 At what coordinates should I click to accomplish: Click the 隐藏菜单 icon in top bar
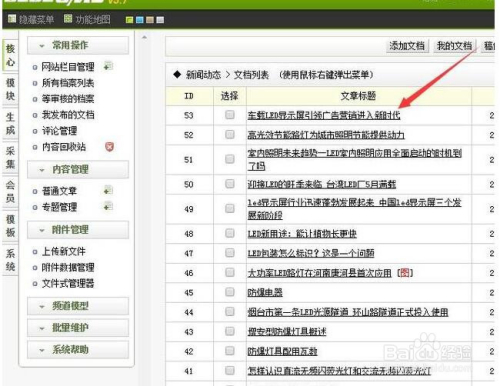[12, 19]
